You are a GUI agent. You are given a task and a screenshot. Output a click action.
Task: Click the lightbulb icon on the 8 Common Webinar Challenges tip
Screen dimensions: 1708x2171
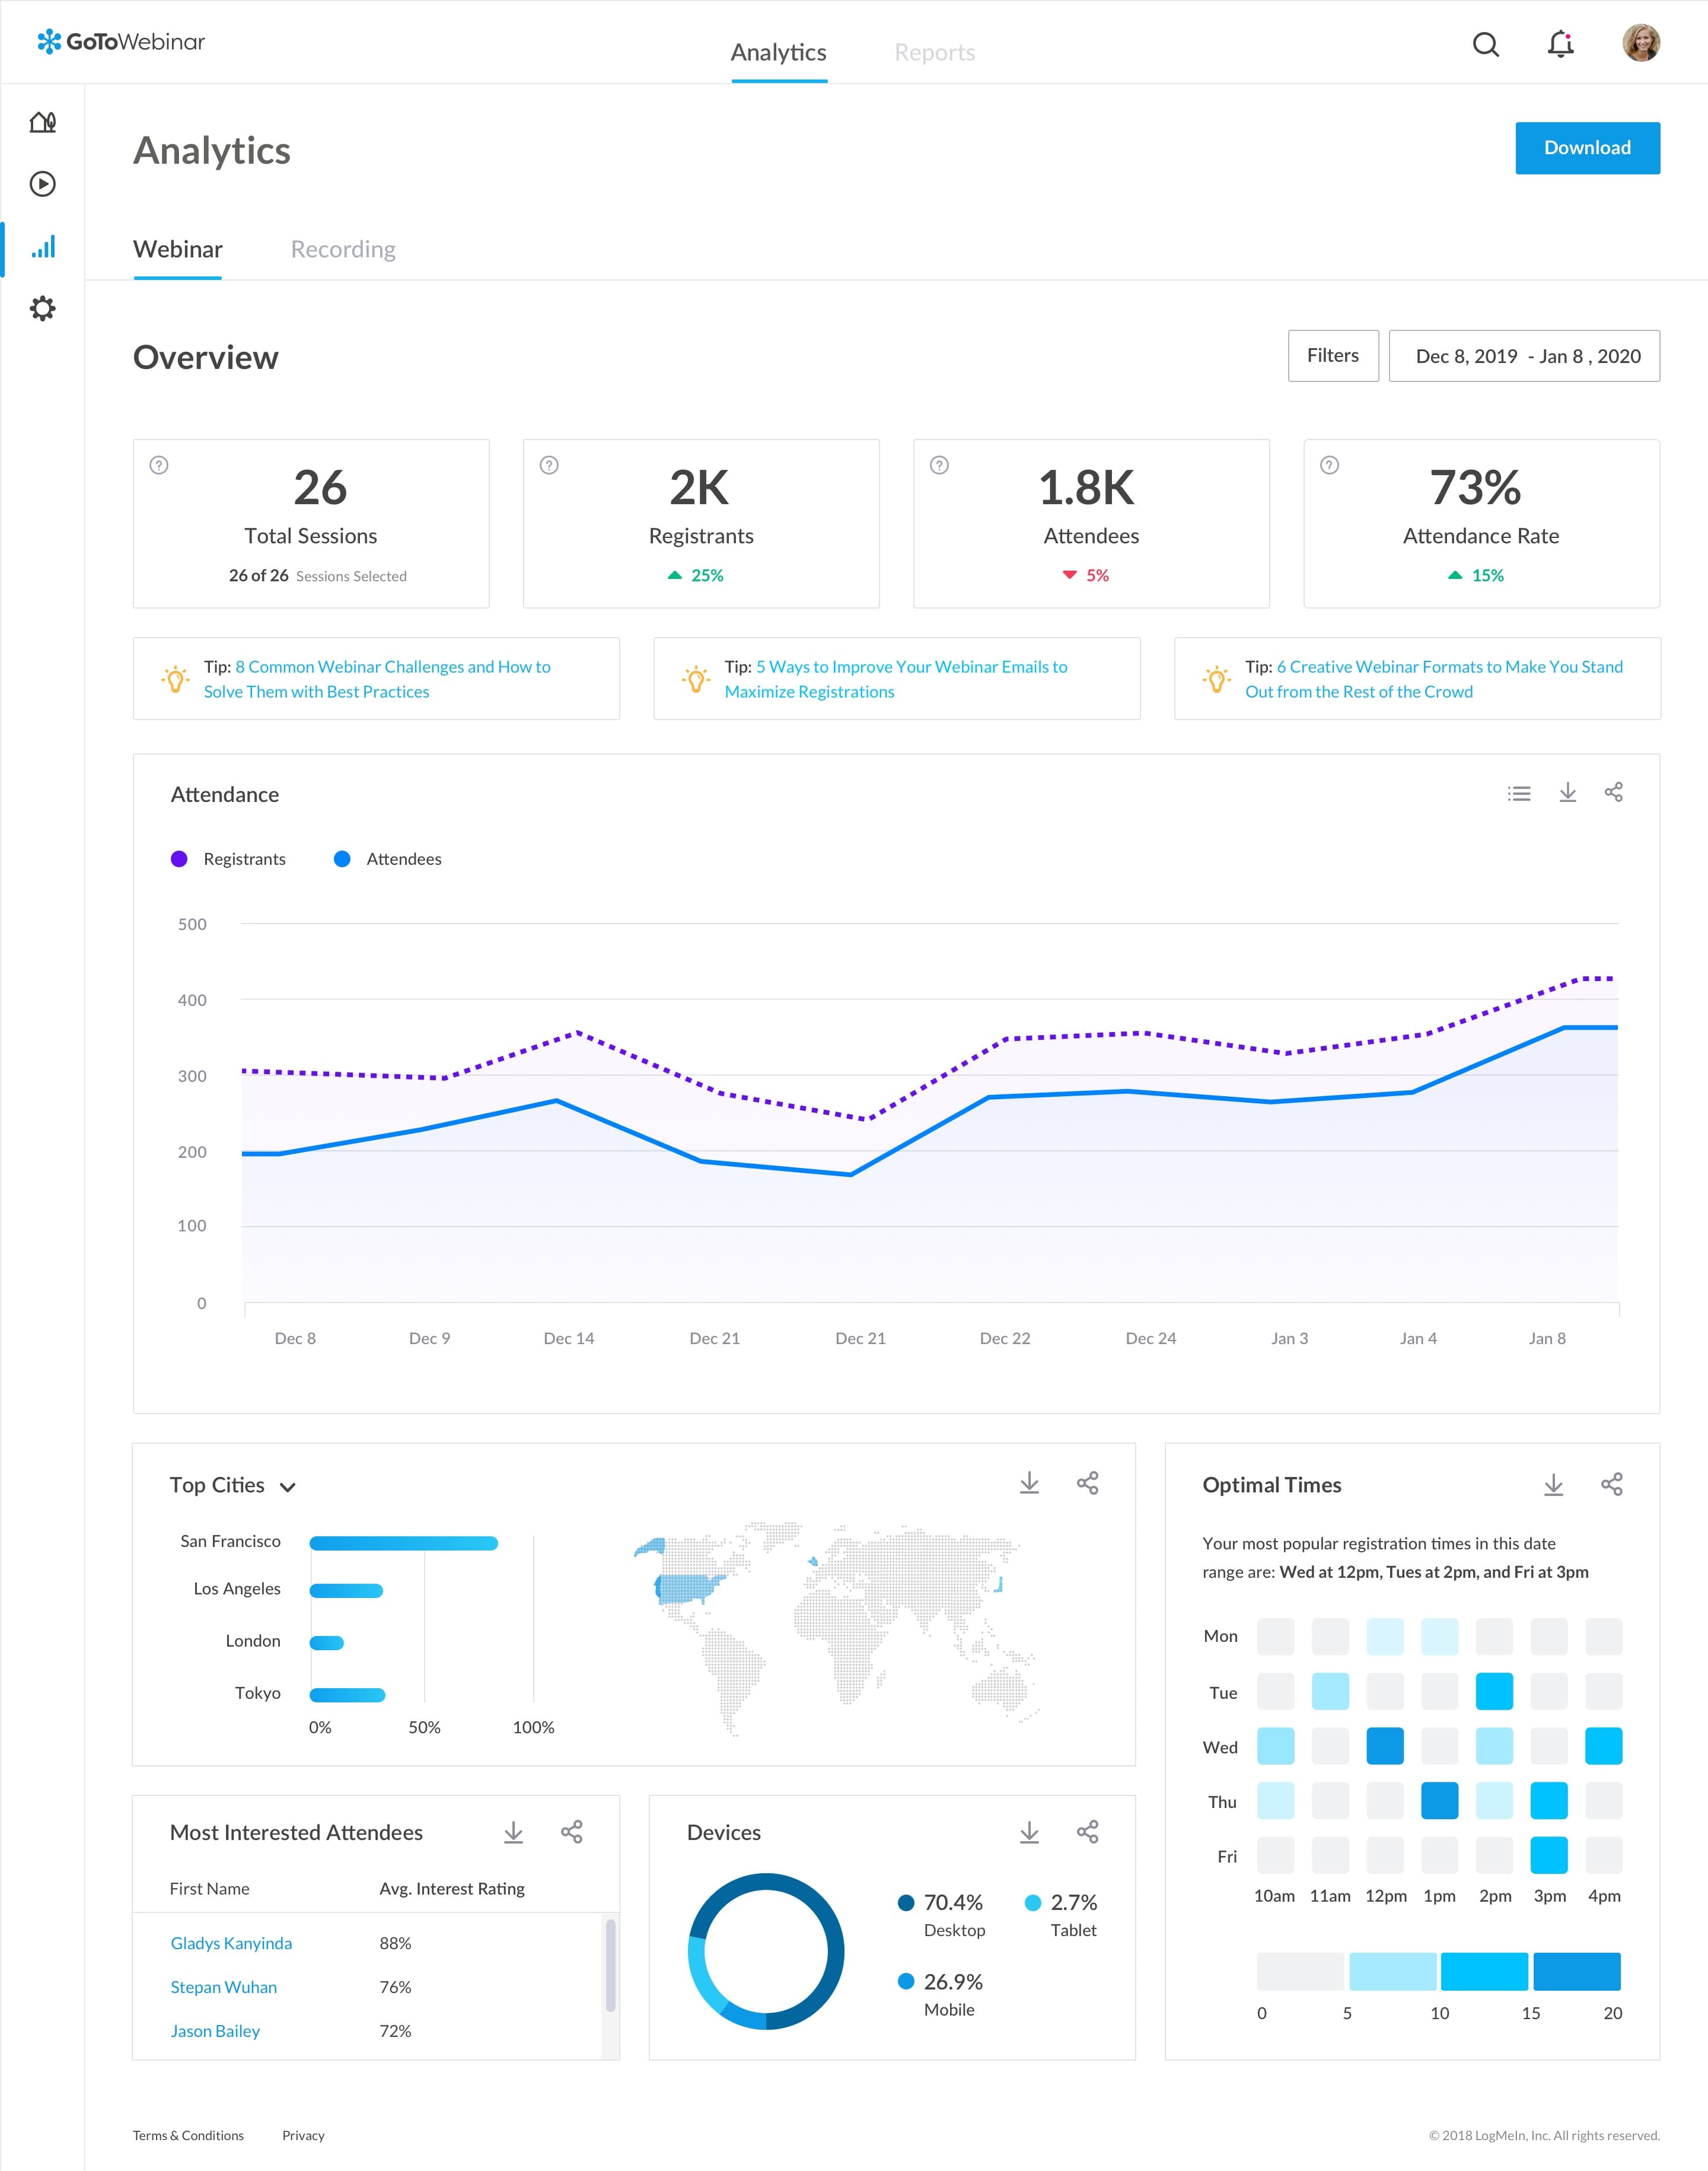coord(175,679)
